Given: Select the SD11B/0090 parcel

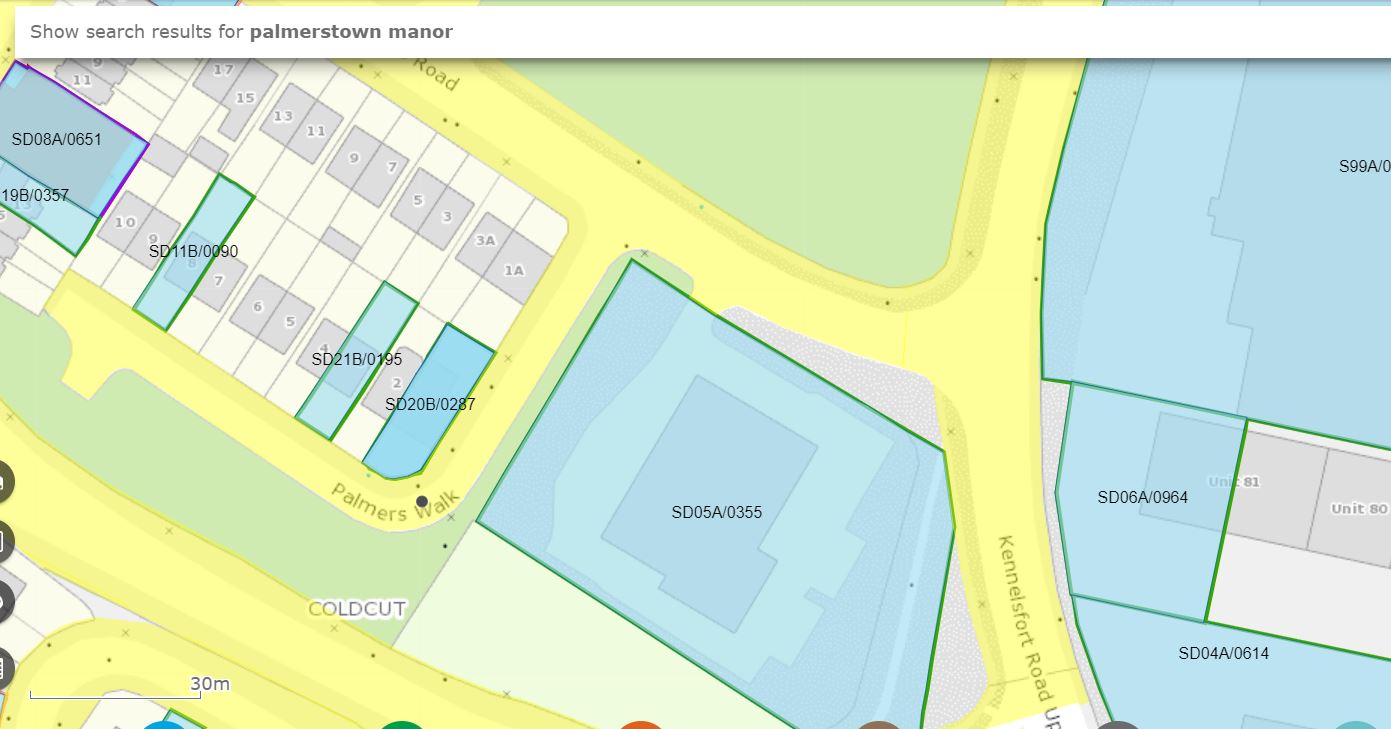Looking at the screenshot, I should tap(193, 251).
